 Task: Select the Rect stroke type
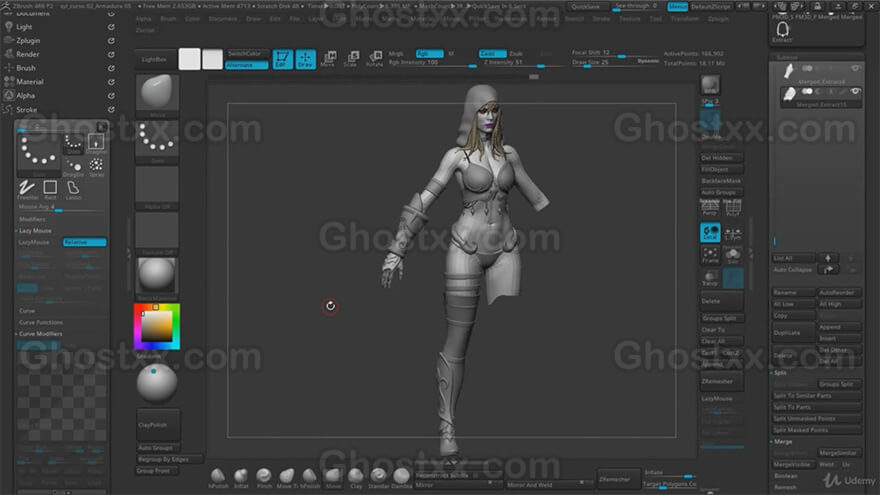click(50, 189)
